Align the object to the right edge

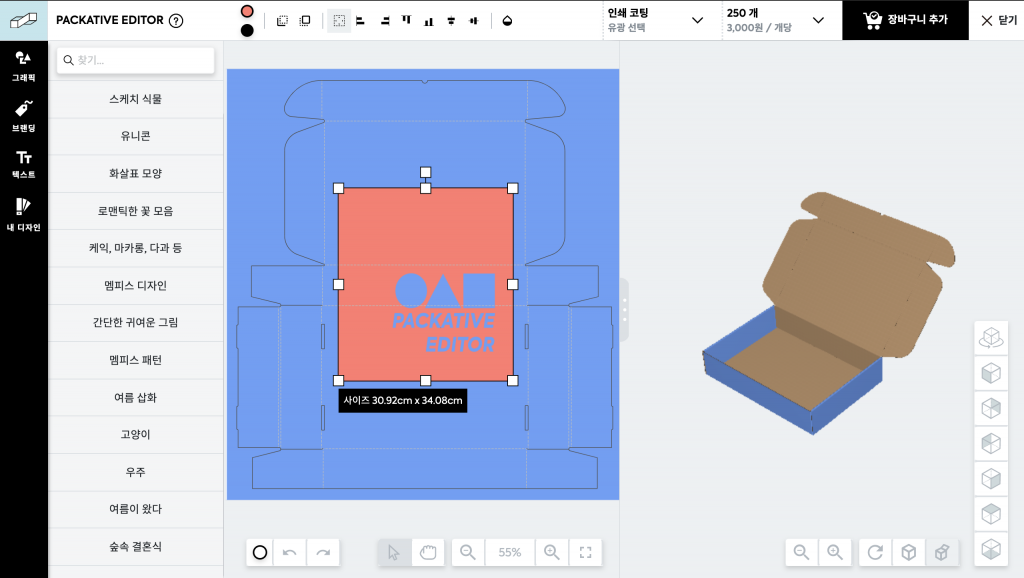pyautogui.click(x=385, y=21)
